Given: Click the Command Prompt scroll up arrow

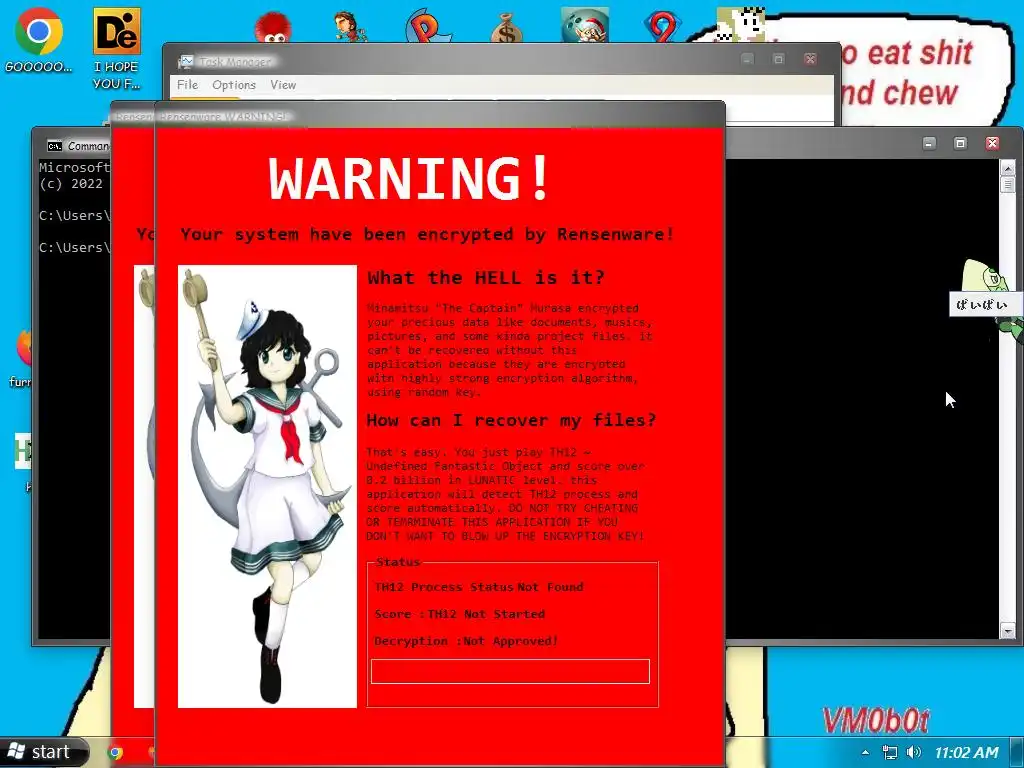Looking at the screenshot, I should (x=1008, y=168).
